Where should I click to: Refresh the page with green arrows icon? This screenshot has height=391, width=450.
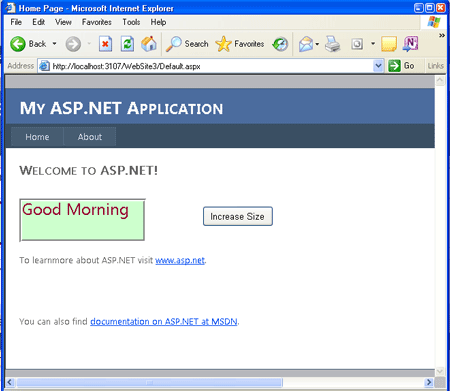(x=127, y=44)
